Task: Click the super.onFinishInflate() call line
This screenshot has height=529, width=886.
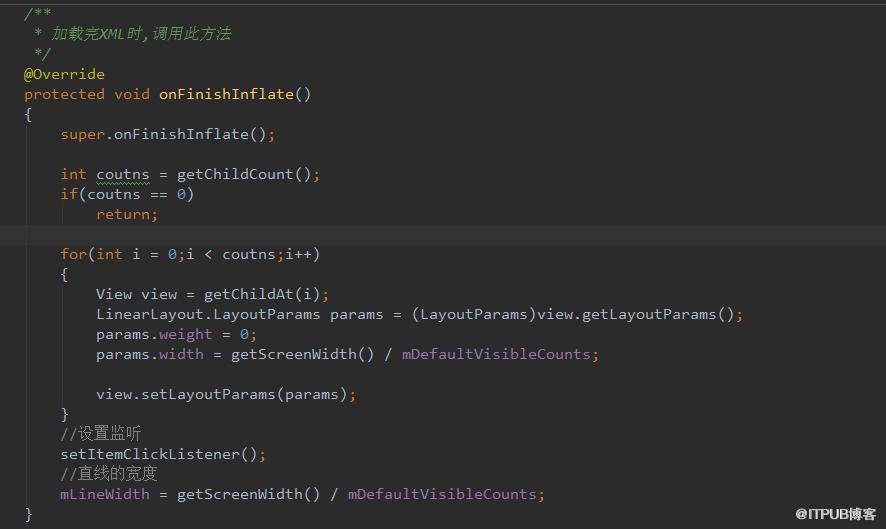Action: click(x=167, y=135)
